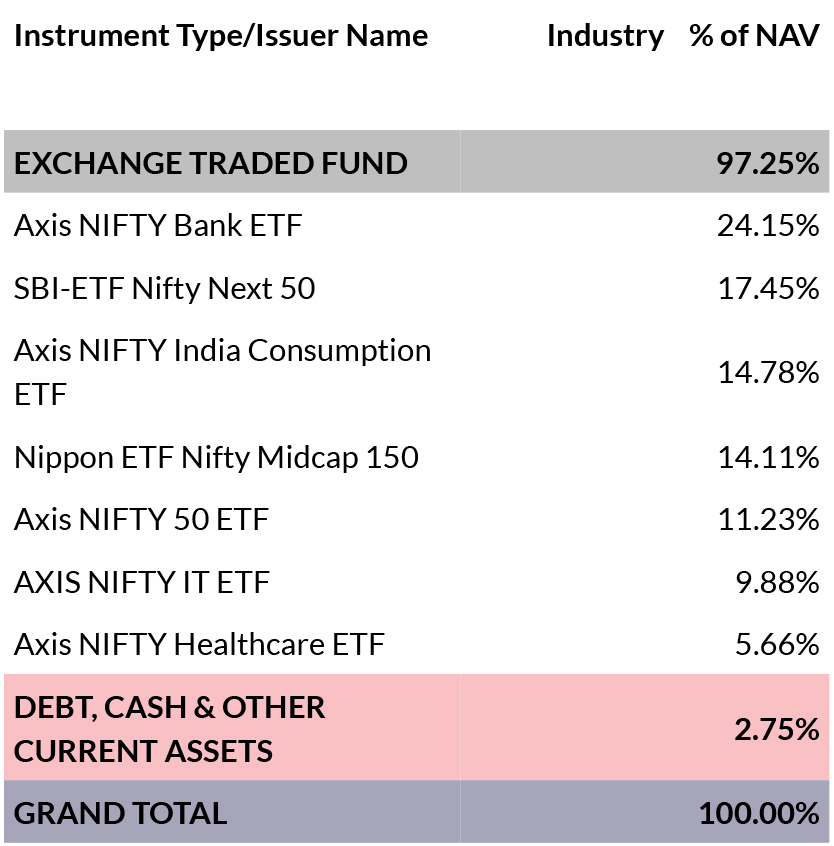Select the SBI-ETF Nifty Next 50 row
Image resolution: width=834 pixels, height=846 pixels.
416,288
